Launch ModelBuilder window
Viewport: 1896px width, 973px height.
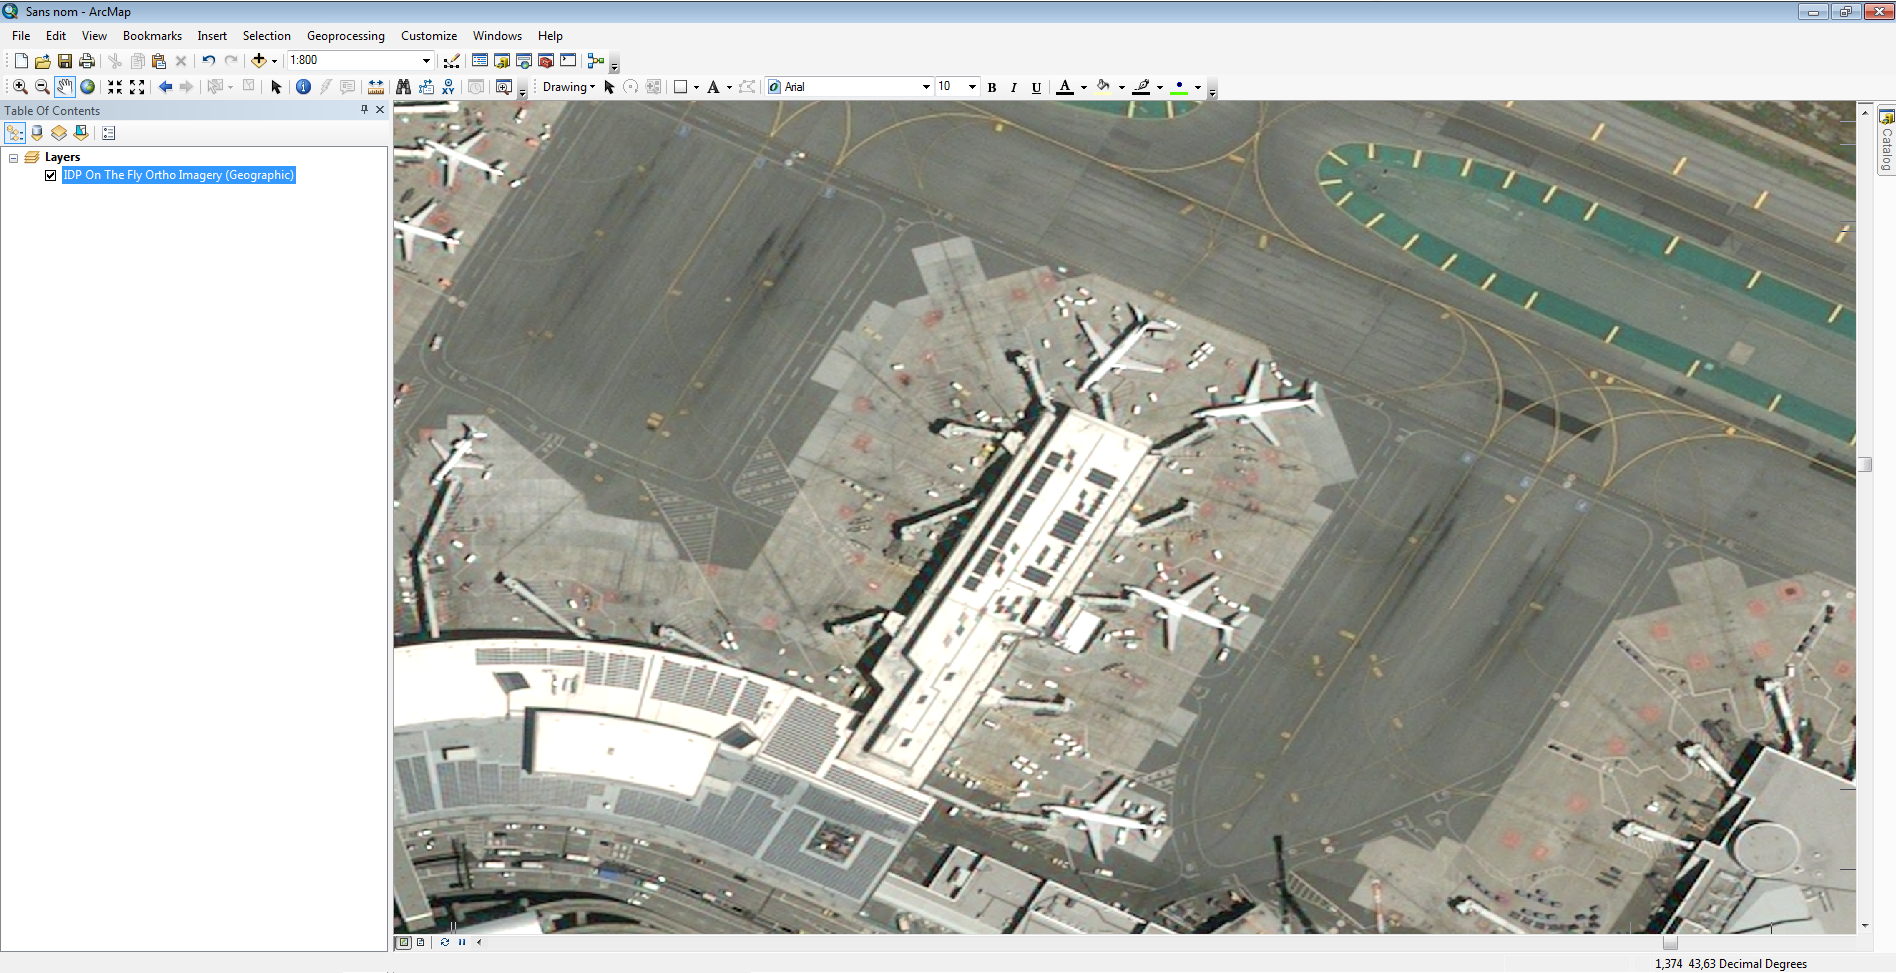(x=596, y=61)
